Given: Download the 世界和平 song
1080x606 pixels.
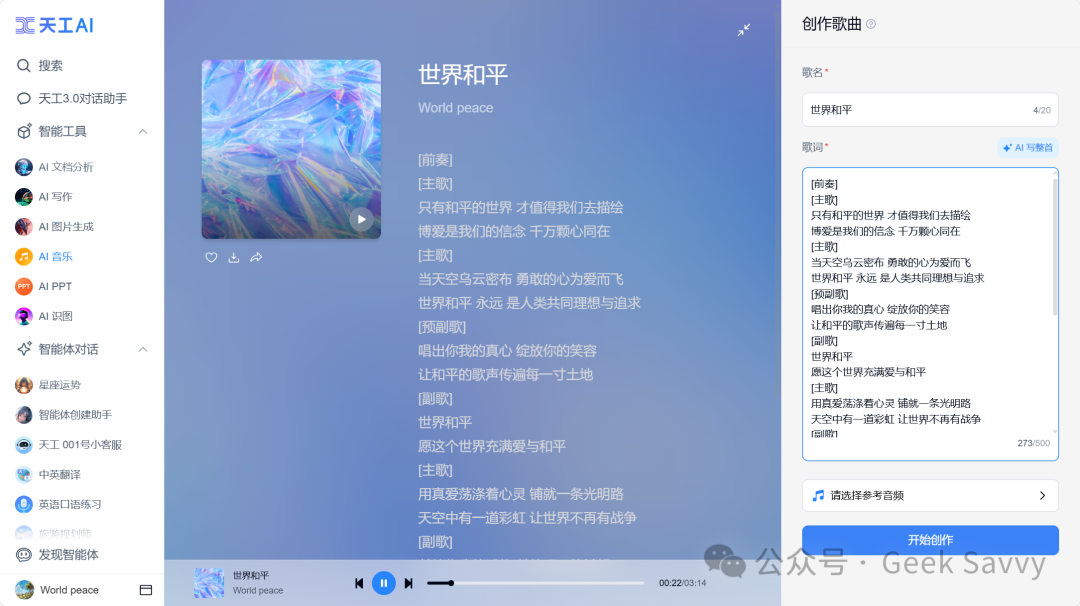Looking at the screenshot, I should coord(234,258).
